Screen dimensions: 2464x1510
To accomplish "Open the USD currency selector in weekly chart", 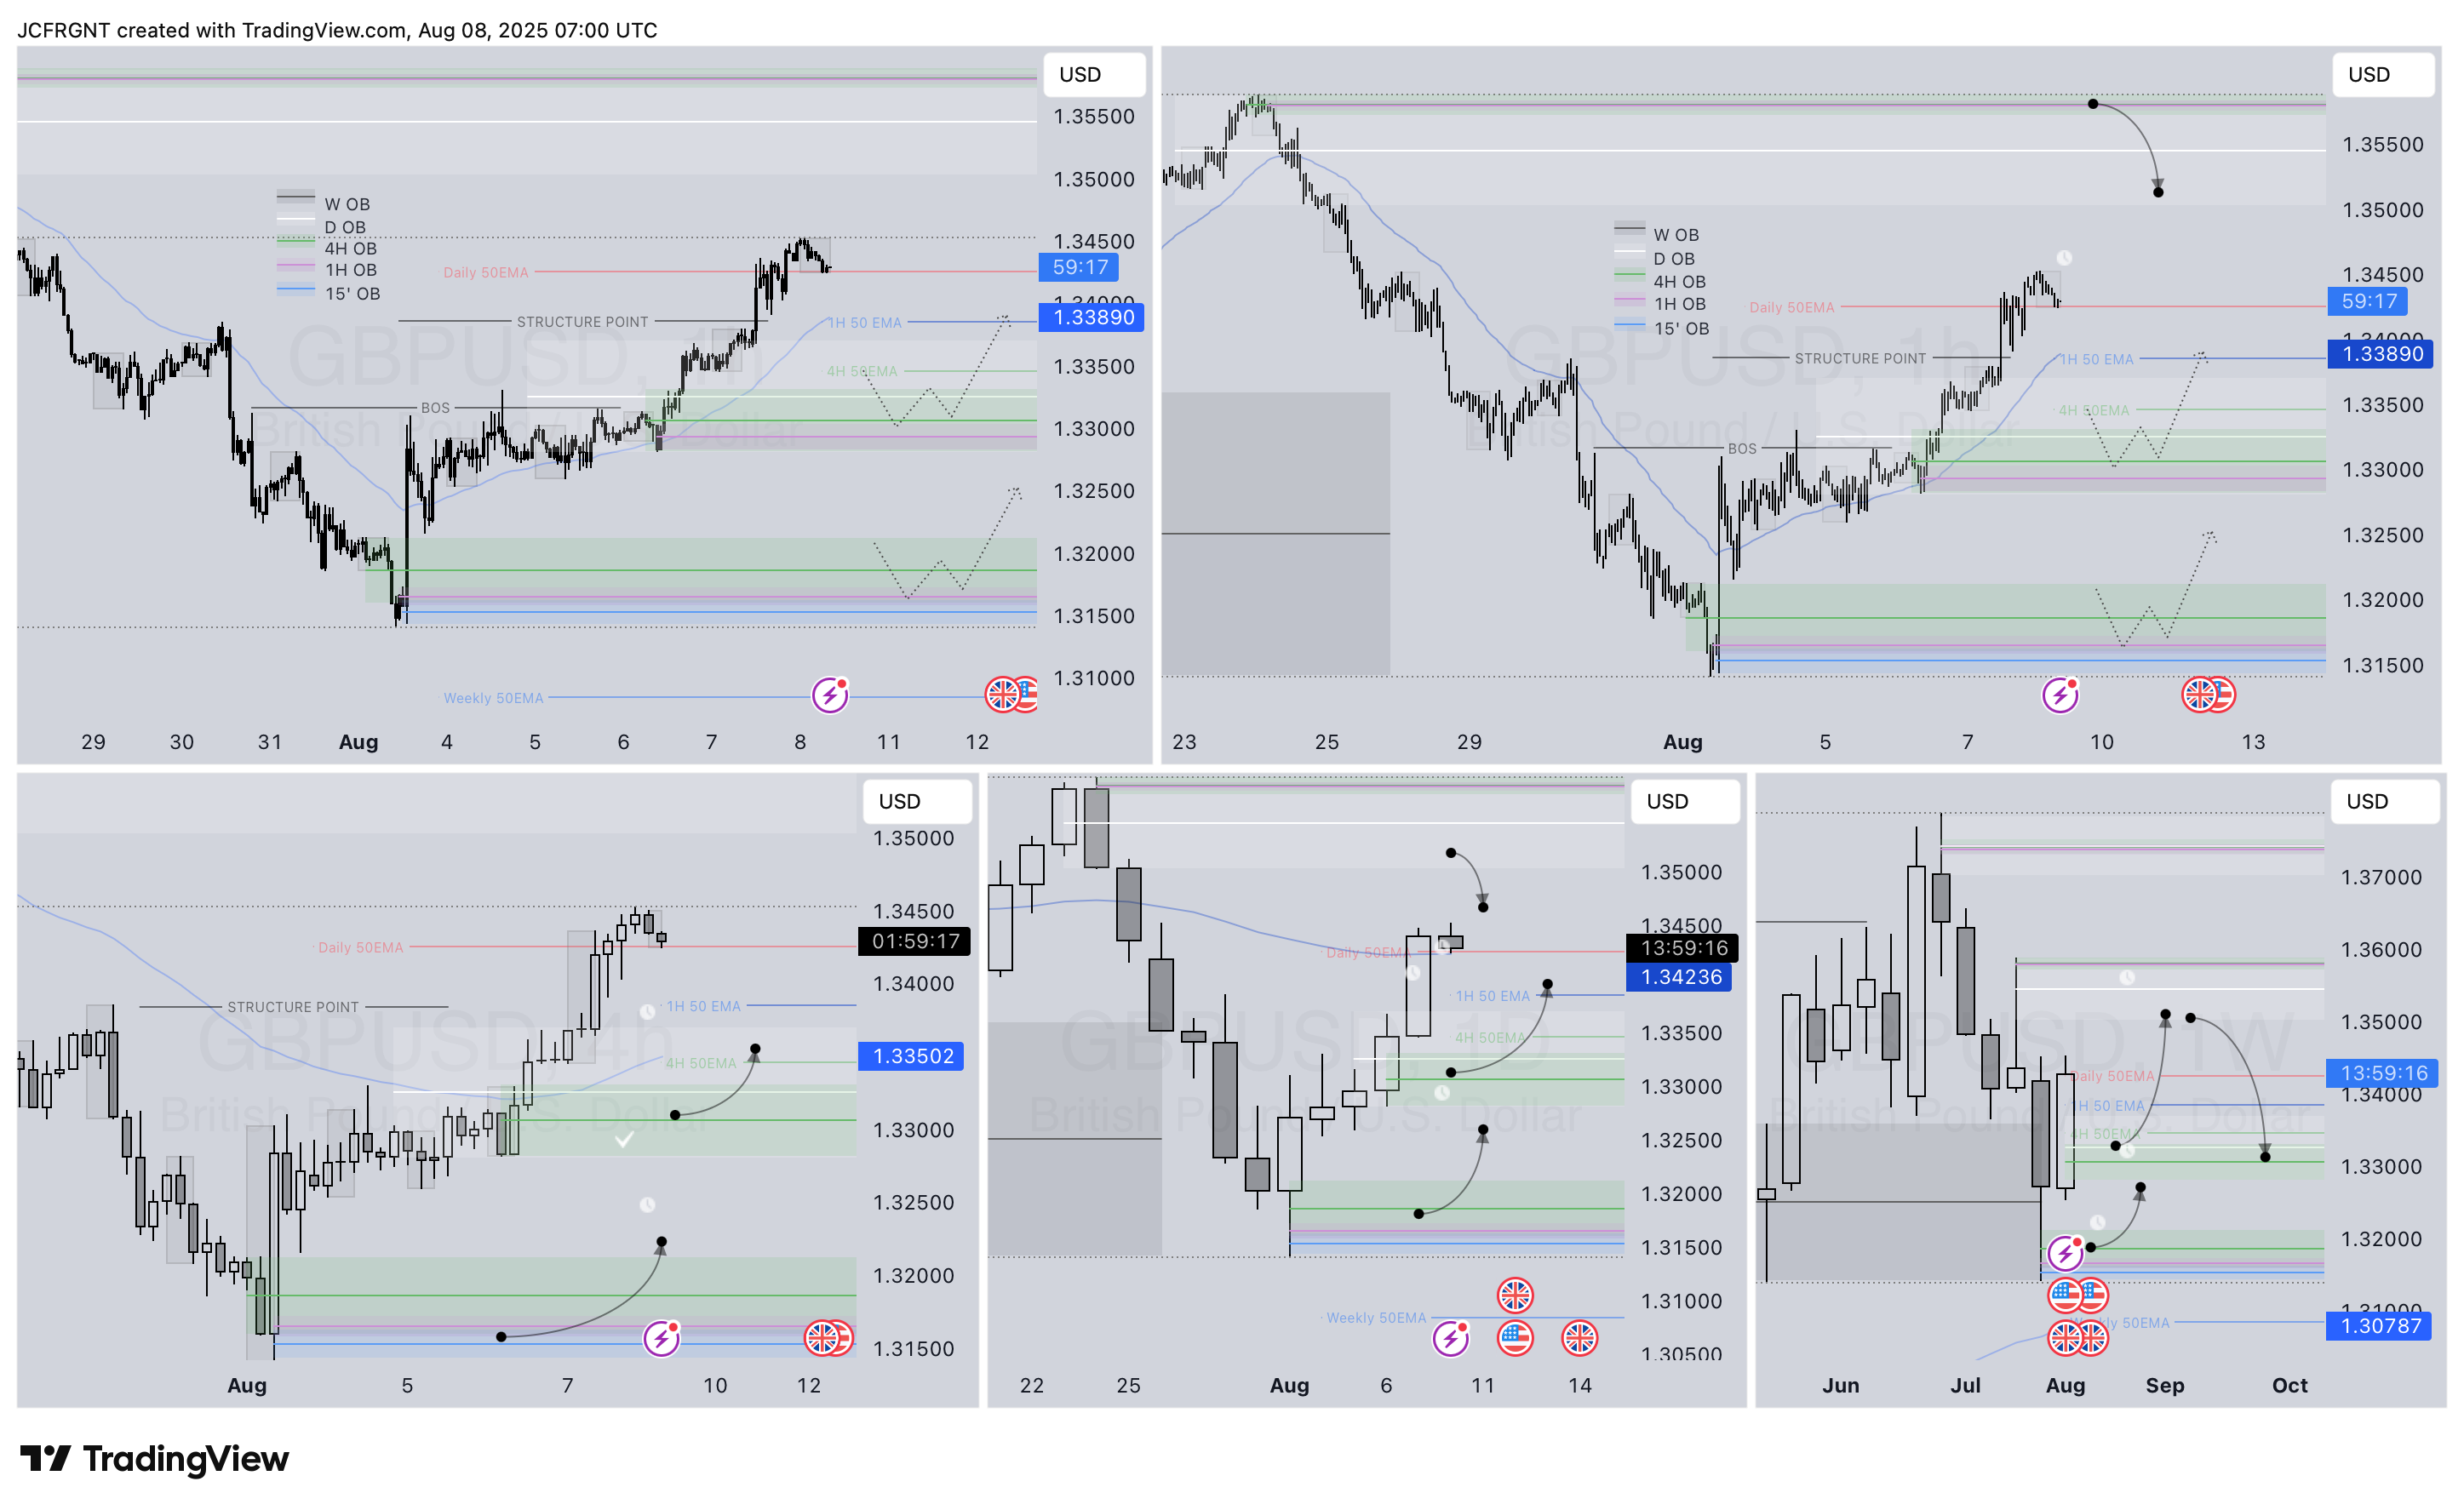I will point(2385,801).
